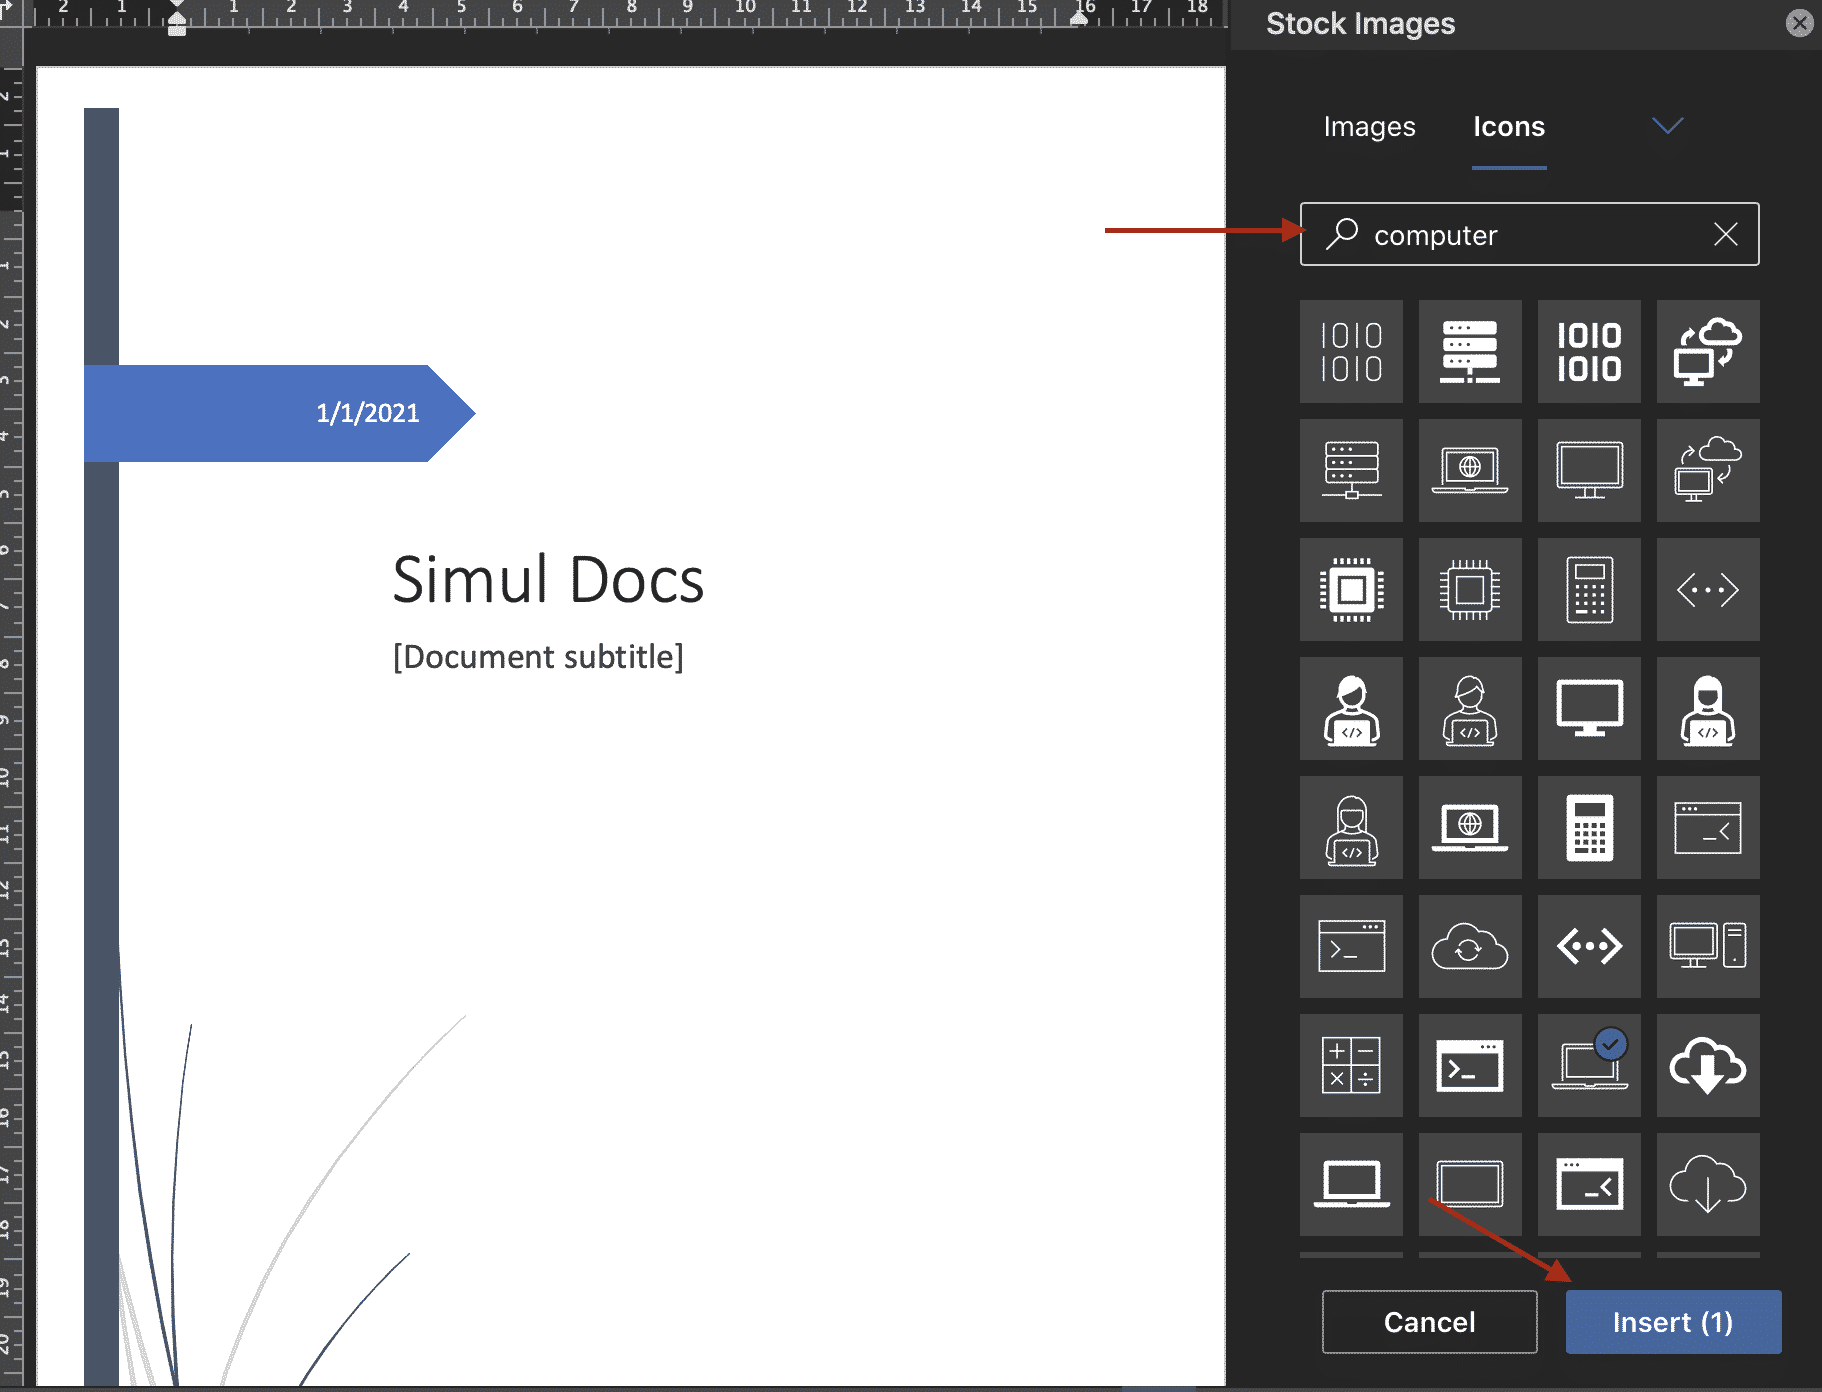Deselect the checked laptop icon
Screen dimensions: 1822x1392
[x=1589, y=1065]
